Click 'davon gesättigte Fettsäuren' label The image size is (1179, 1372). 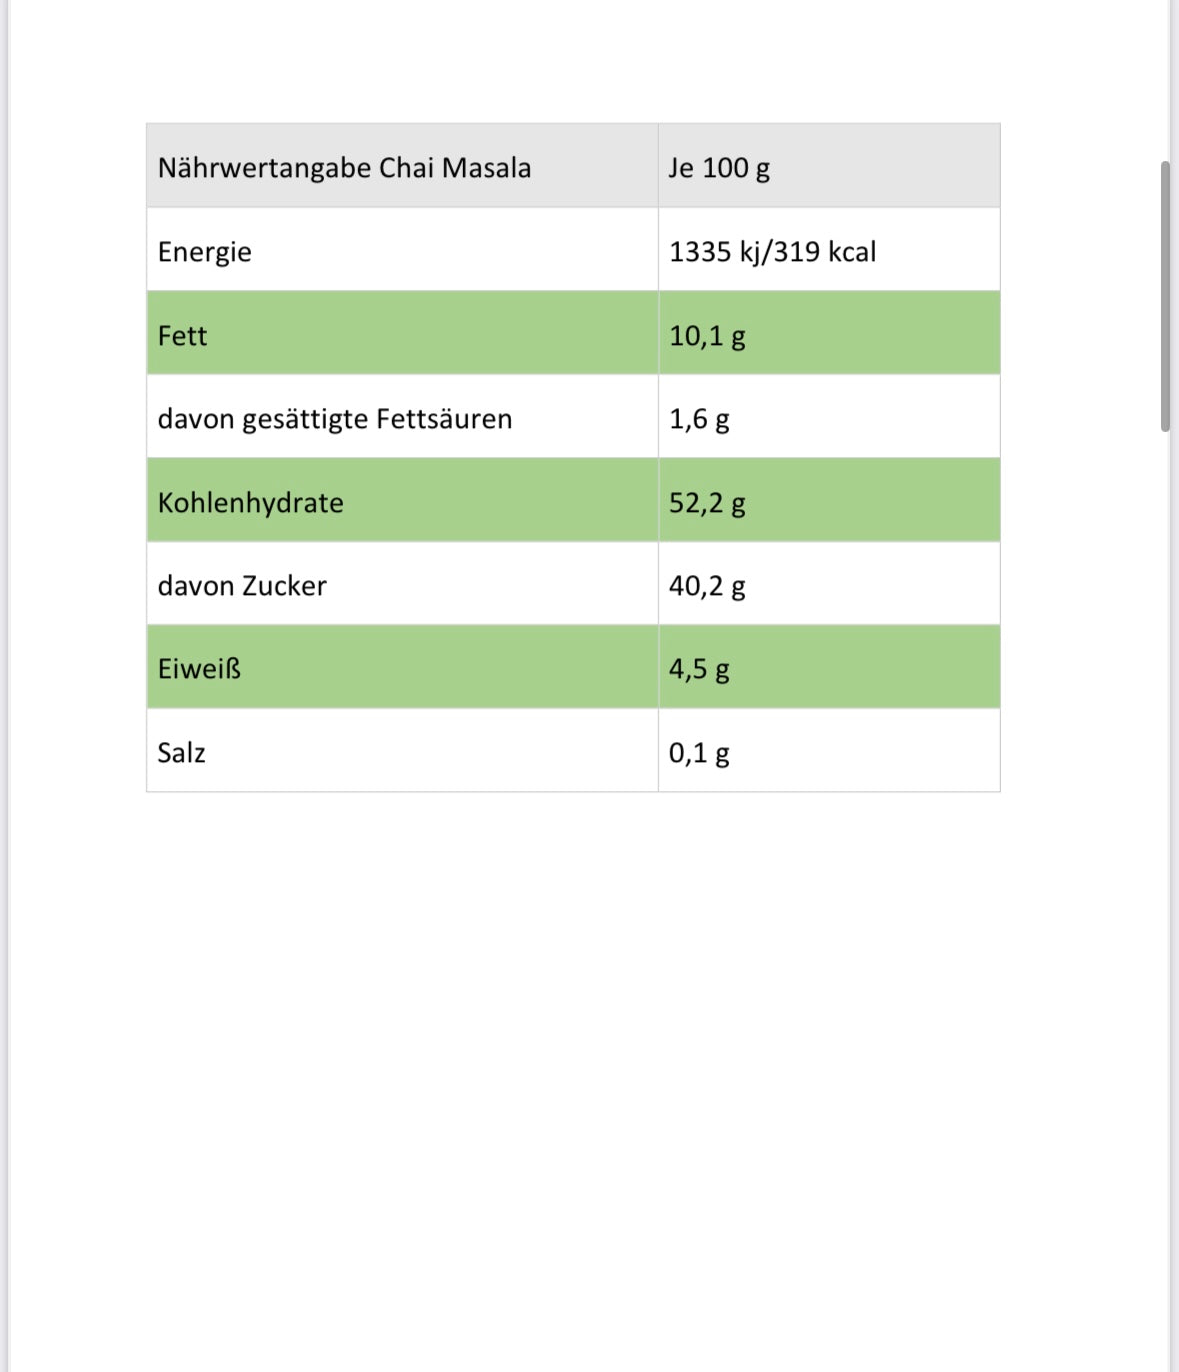pos(335,419)
